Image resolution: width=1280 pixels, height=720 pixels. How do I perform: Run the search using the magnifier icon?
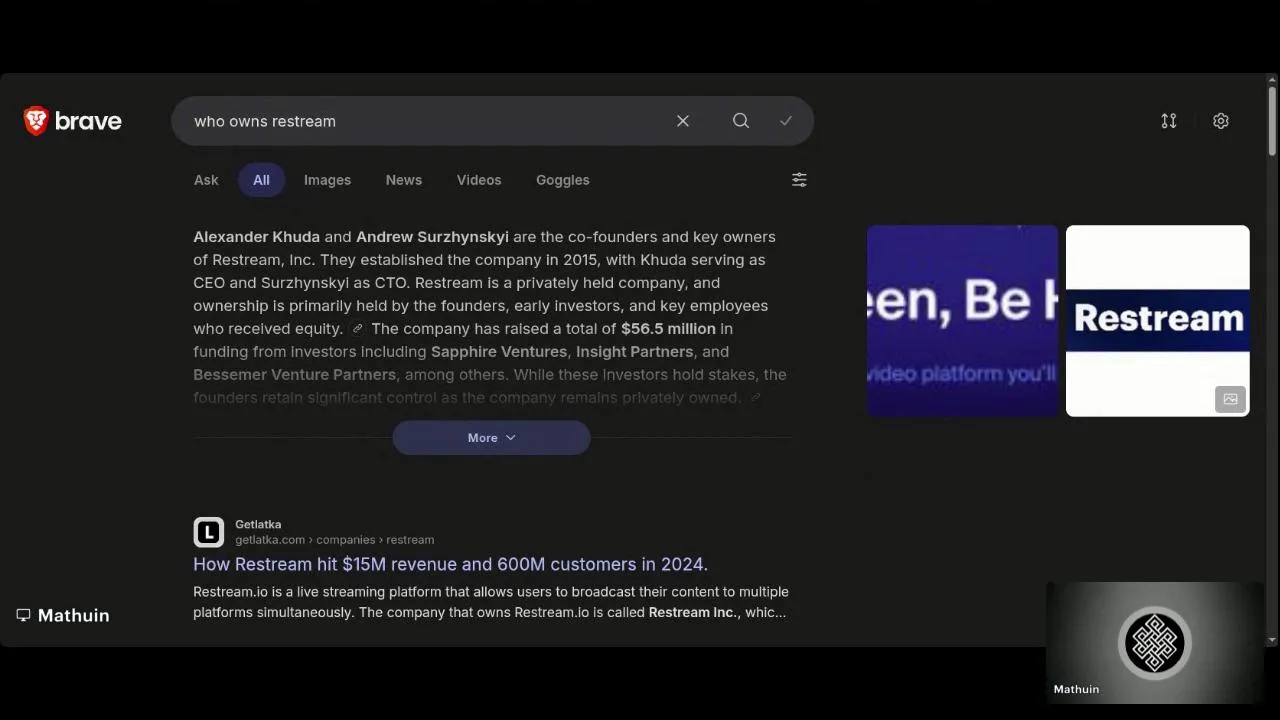741,121
